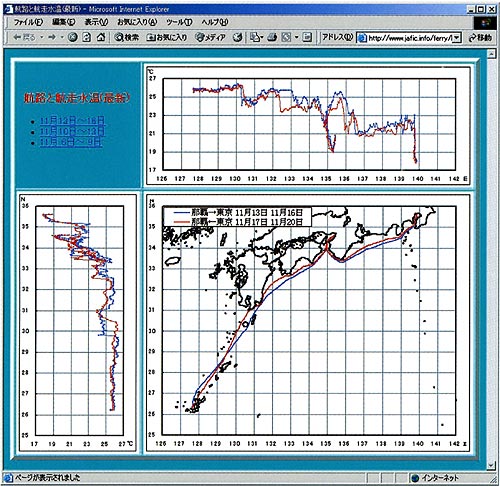Show browsing history with the history icon
500x486 pixels.
click(237, 37)
